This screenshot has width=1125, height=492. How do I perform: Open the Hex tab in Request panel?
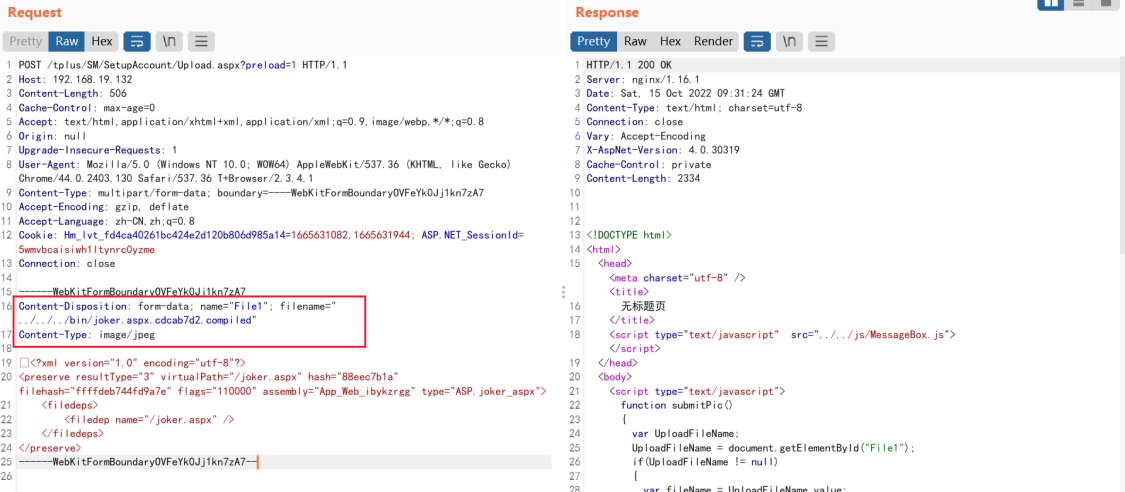(x=102, y=42)
